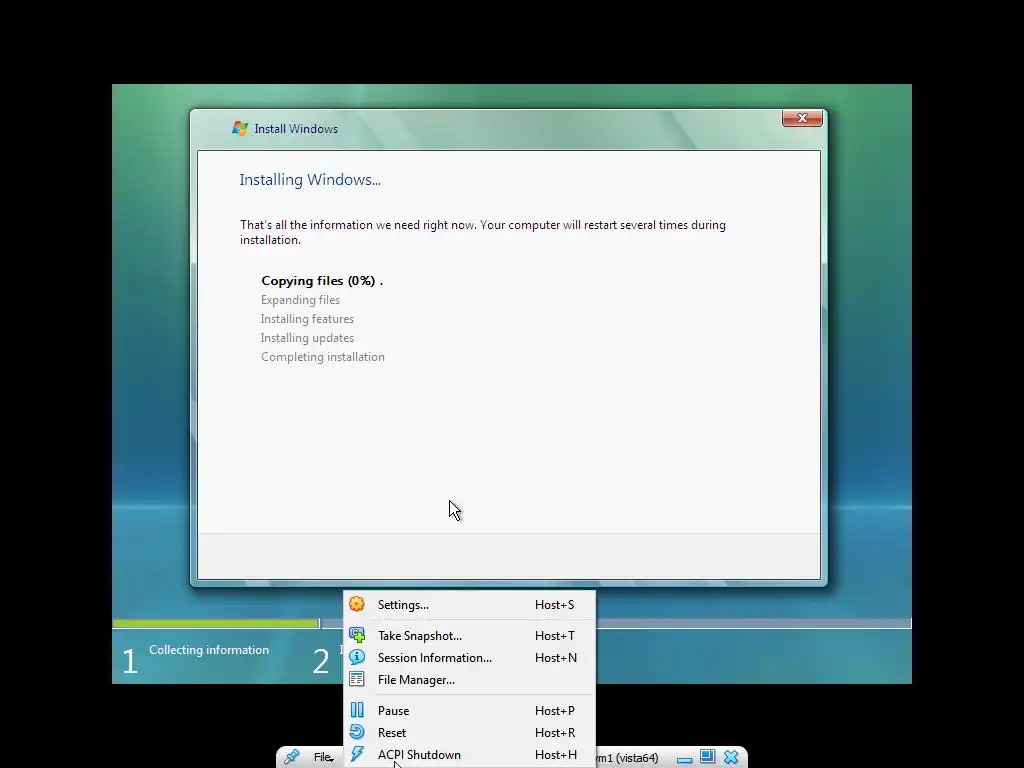The width and height of the screenshot is (1024, 768).
Task: Click the Host+H shortcut label
Action: pyautogui.click(x=556, y=755)
